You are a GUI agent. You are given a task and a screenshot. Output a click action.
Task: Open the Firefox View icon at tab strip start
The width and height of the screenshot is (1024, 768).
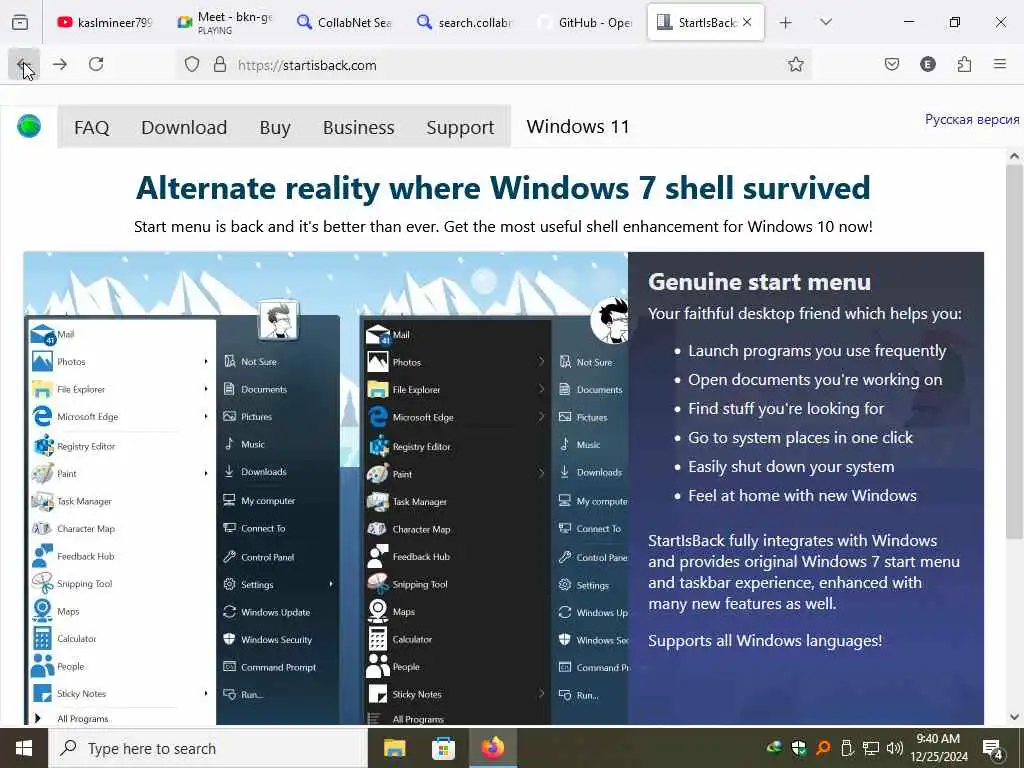click(20, 22)
